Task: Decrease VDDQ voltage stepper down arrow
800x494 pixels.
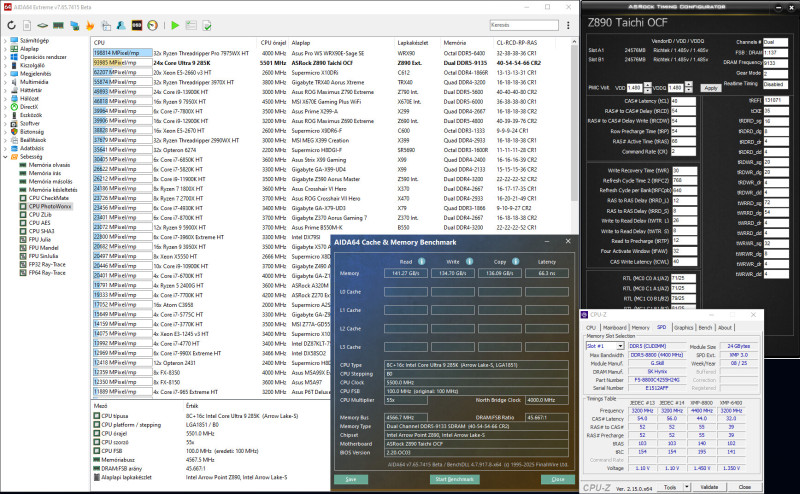Action: point(689,90)
